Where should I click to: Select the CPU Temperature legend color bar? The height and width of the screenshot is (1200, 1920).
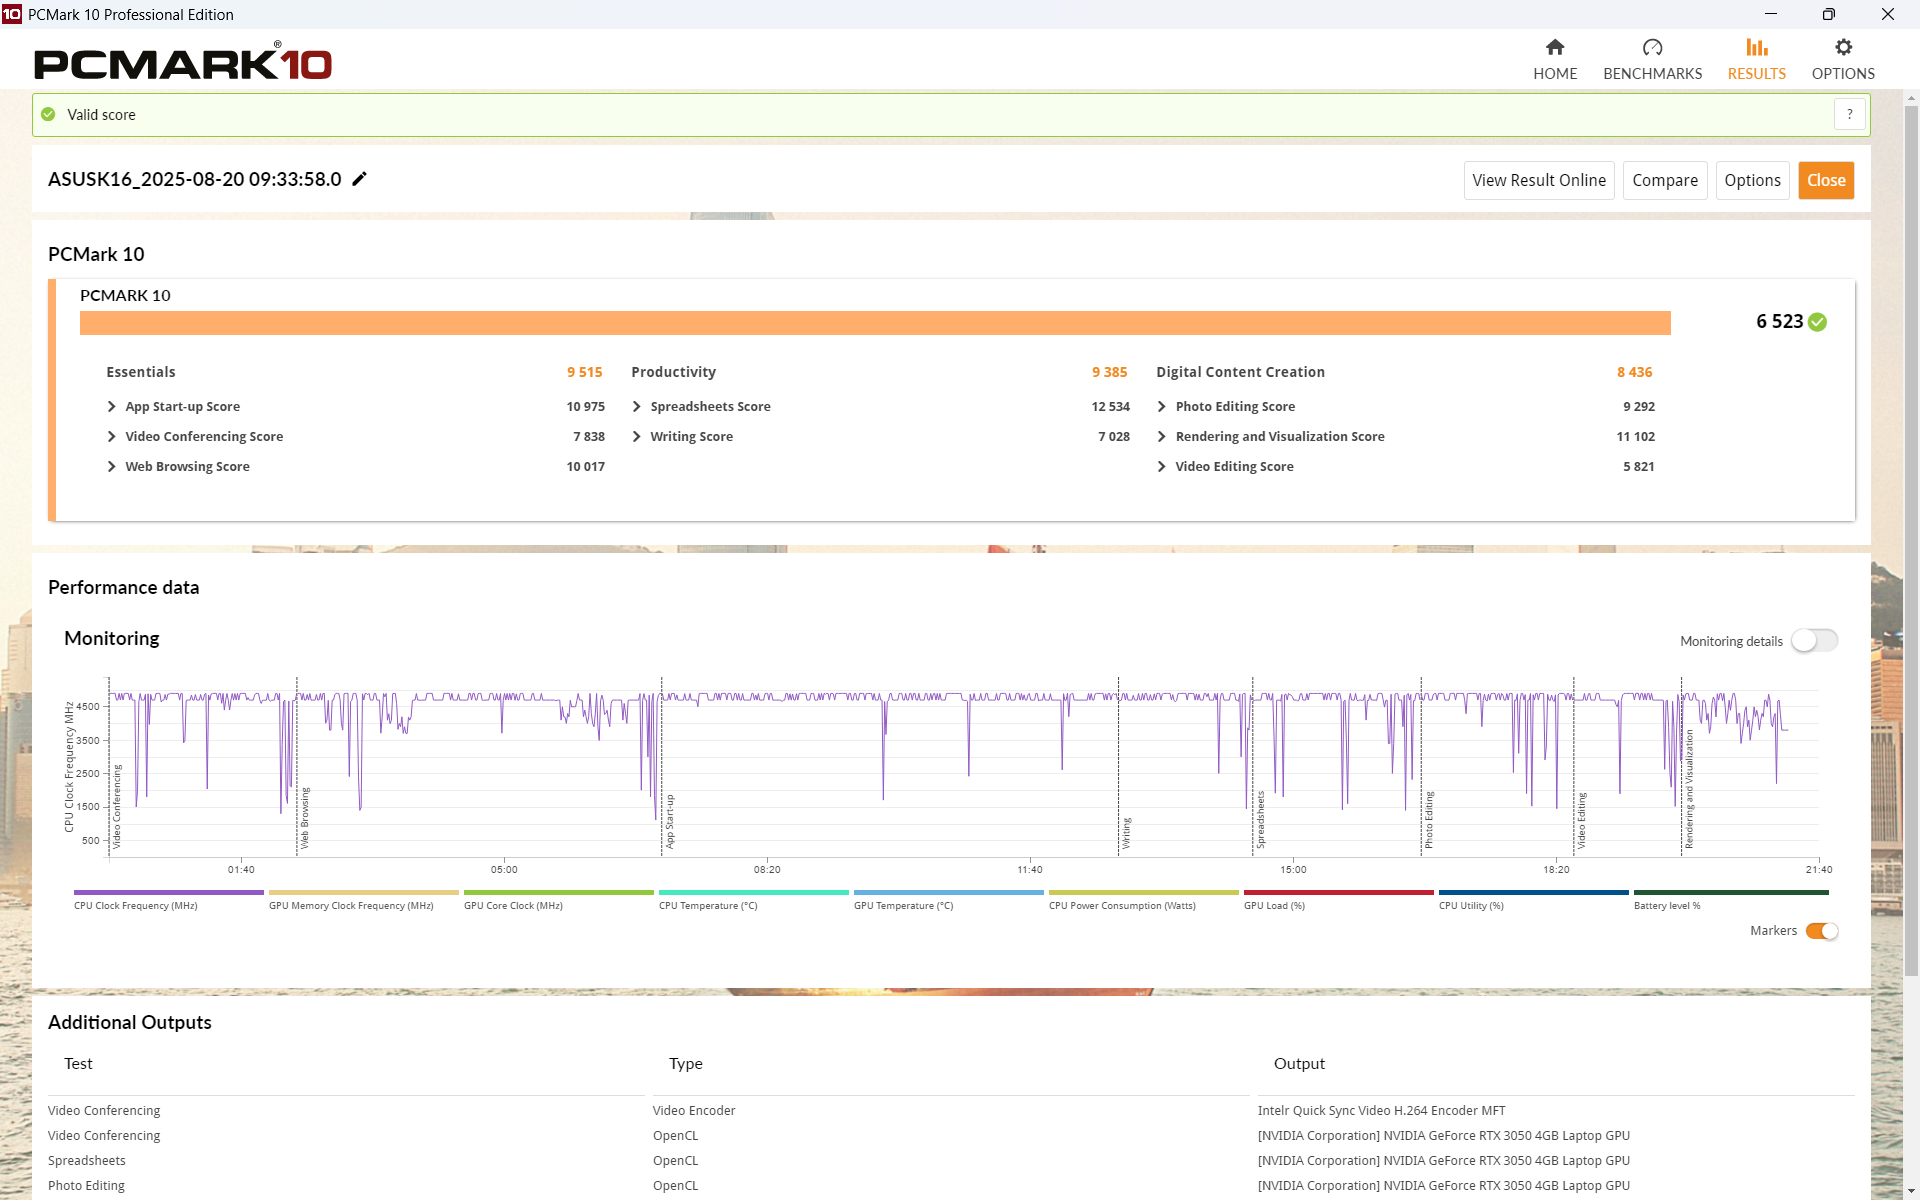pos(753,892)
